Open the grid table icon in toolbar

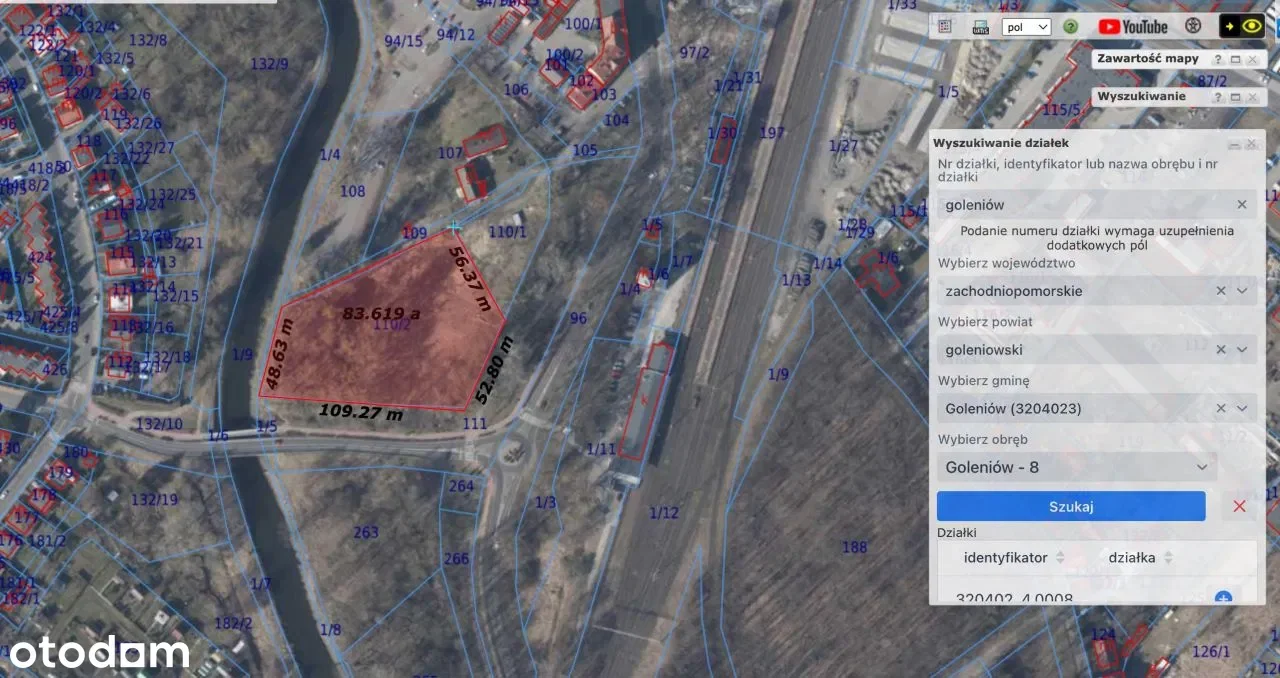pos(945,27)
